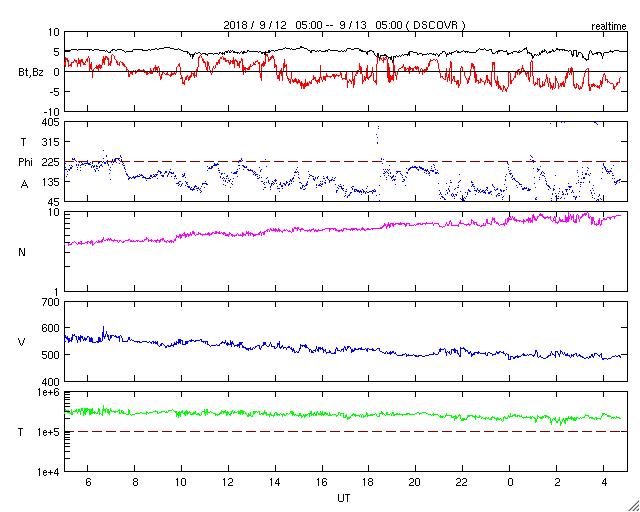The width and height of the screenshot is (640, 512).
Task: Click the 'UT' x-axis label
Action: (x=343, y=498)
